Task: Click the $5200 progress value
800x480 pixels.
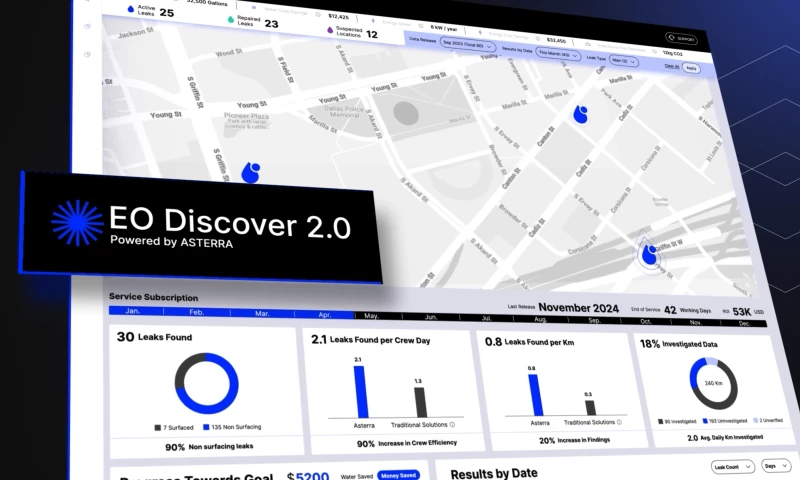Action: pos(308,476)
